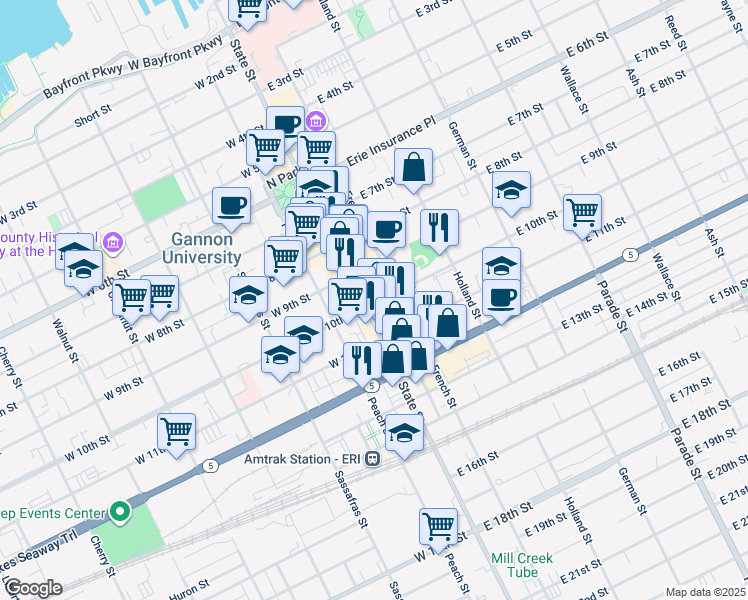This screenshot has height=600, width=748.
Task: Click the Erie Insurance Pl street label
Action: pyautogui.click(x=391, y=141)
